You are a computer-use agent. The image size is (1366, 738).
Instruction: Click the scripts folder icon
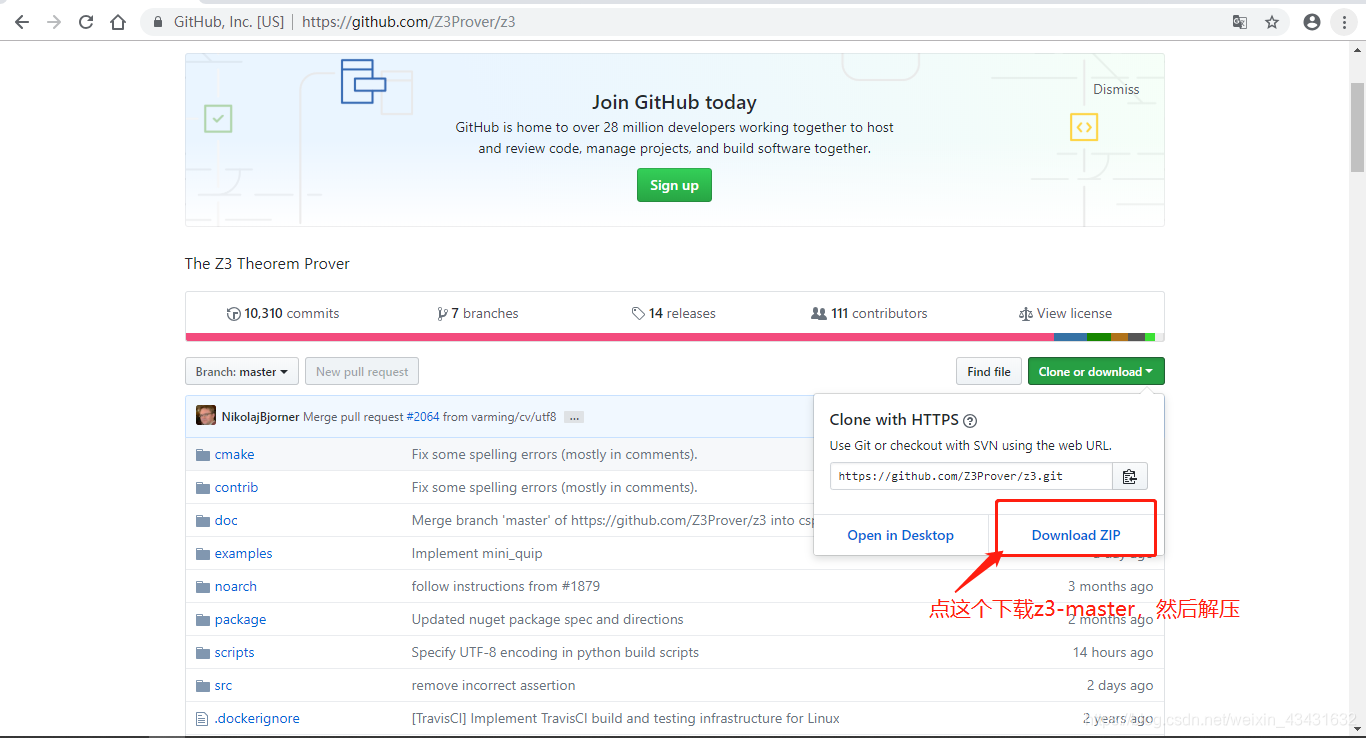203,652
